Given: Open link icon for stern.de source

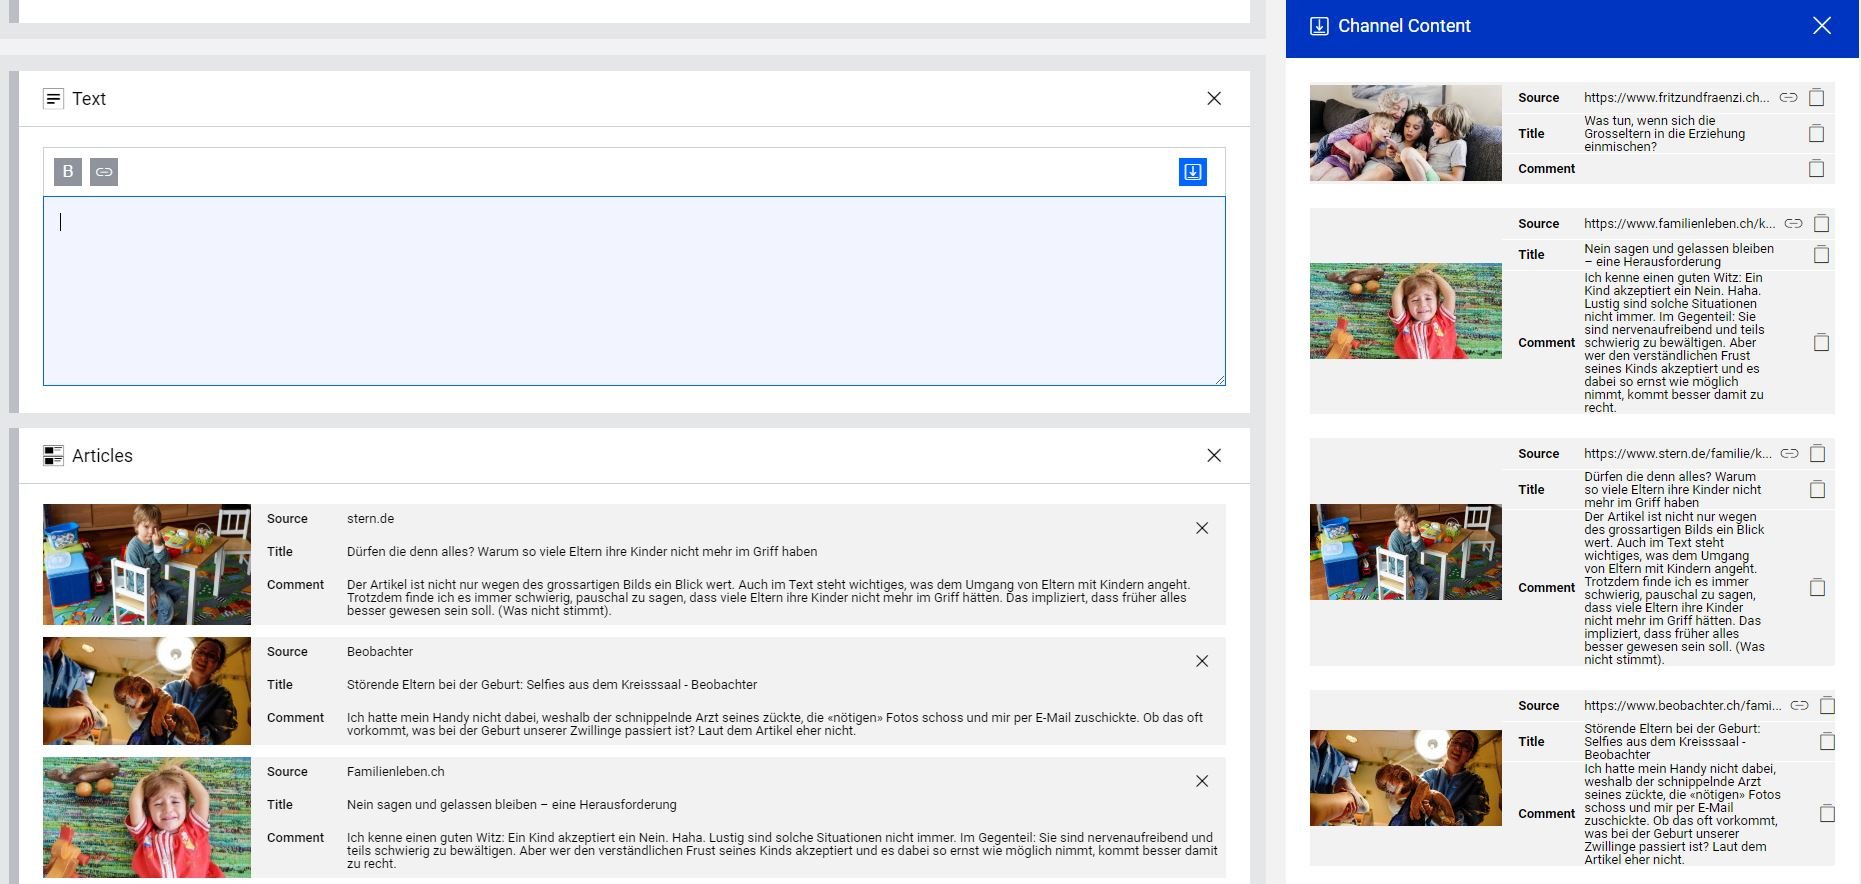Looking at the screenshot, I should 1789,453.
